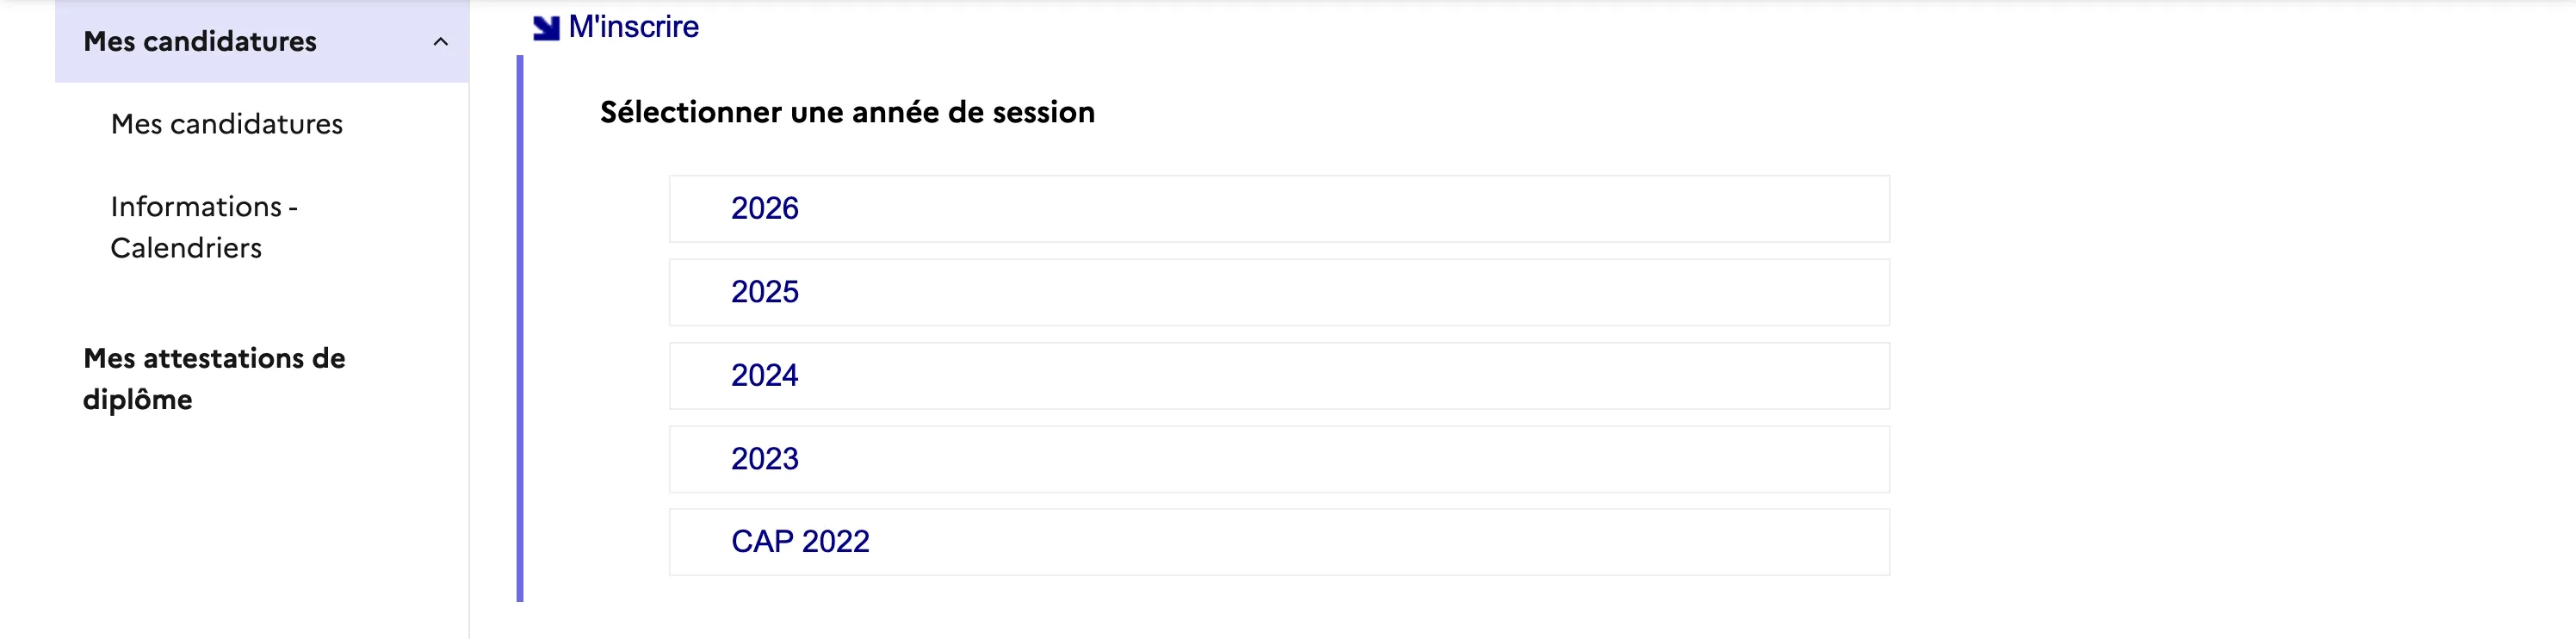Click the sidebar's right border divider line

click(x=469, y=400)
